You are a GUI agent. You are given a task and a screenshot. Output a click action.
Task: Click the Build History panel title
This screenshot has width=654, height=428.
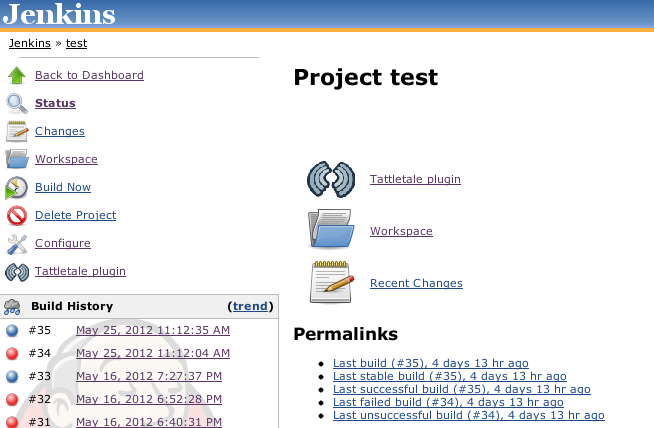click(x=72, y=306)
